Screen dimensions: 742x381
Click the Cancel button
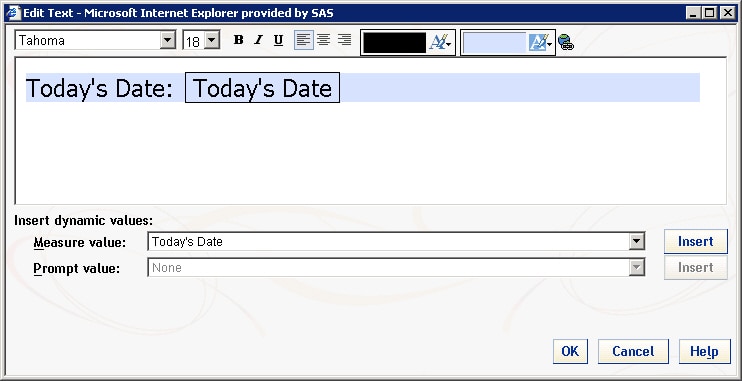point(633,351)
